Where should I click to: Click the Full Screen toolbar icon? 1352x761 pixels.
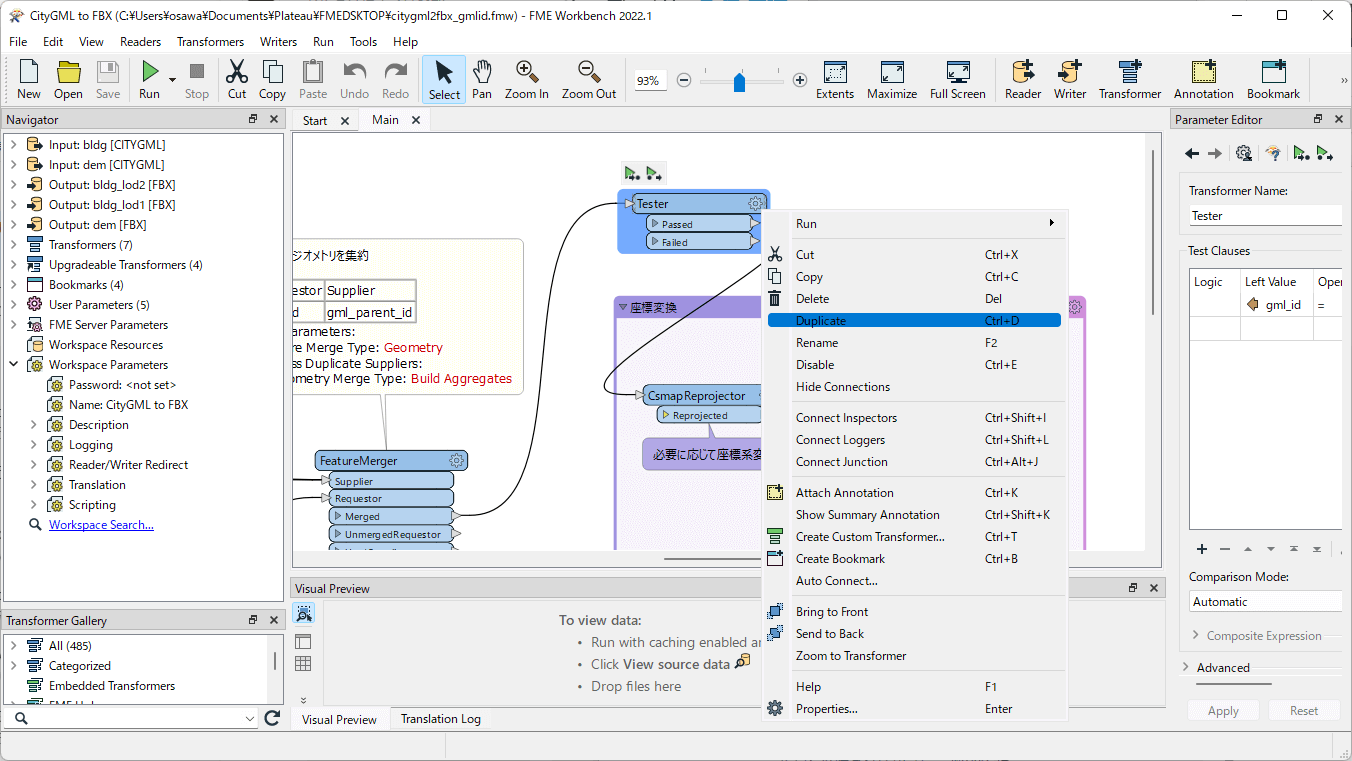click(958, 72)
